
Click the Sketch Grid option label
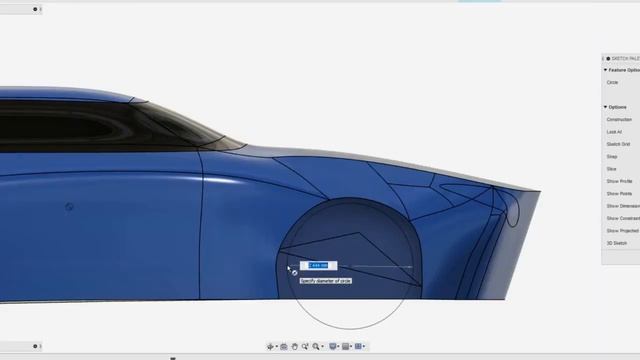pos(618,144)
